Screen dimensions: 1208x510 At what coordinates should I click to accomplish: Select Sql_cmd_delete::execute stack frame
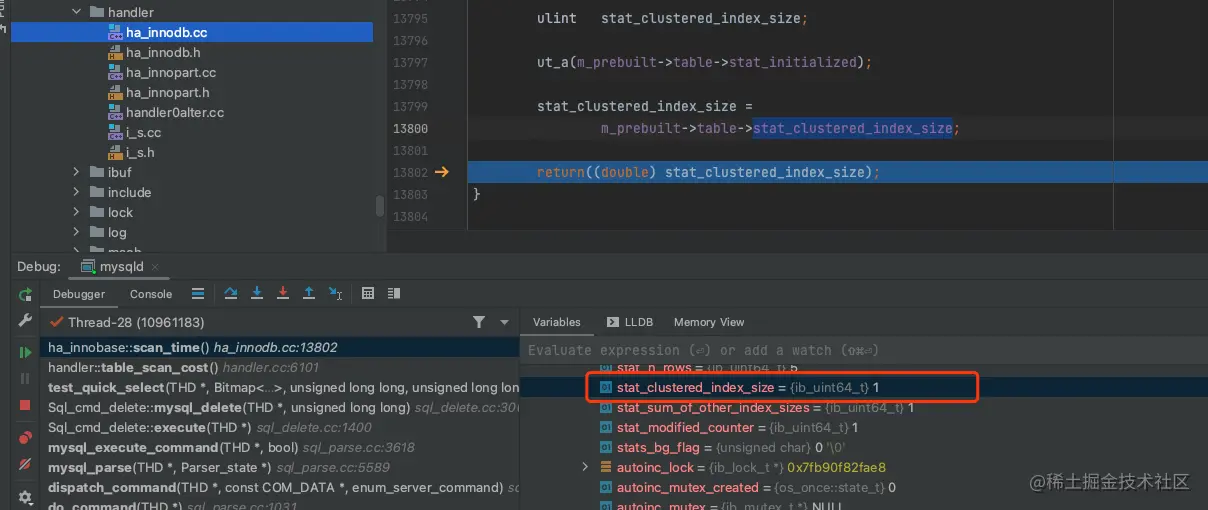(279, 427)
